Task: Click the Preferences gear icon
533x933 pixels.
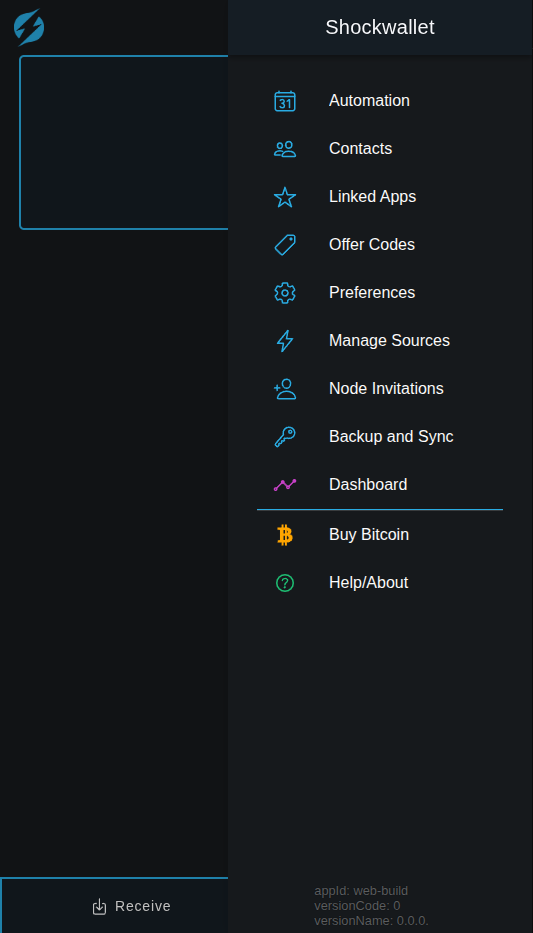Action: (x=285, y=293)
